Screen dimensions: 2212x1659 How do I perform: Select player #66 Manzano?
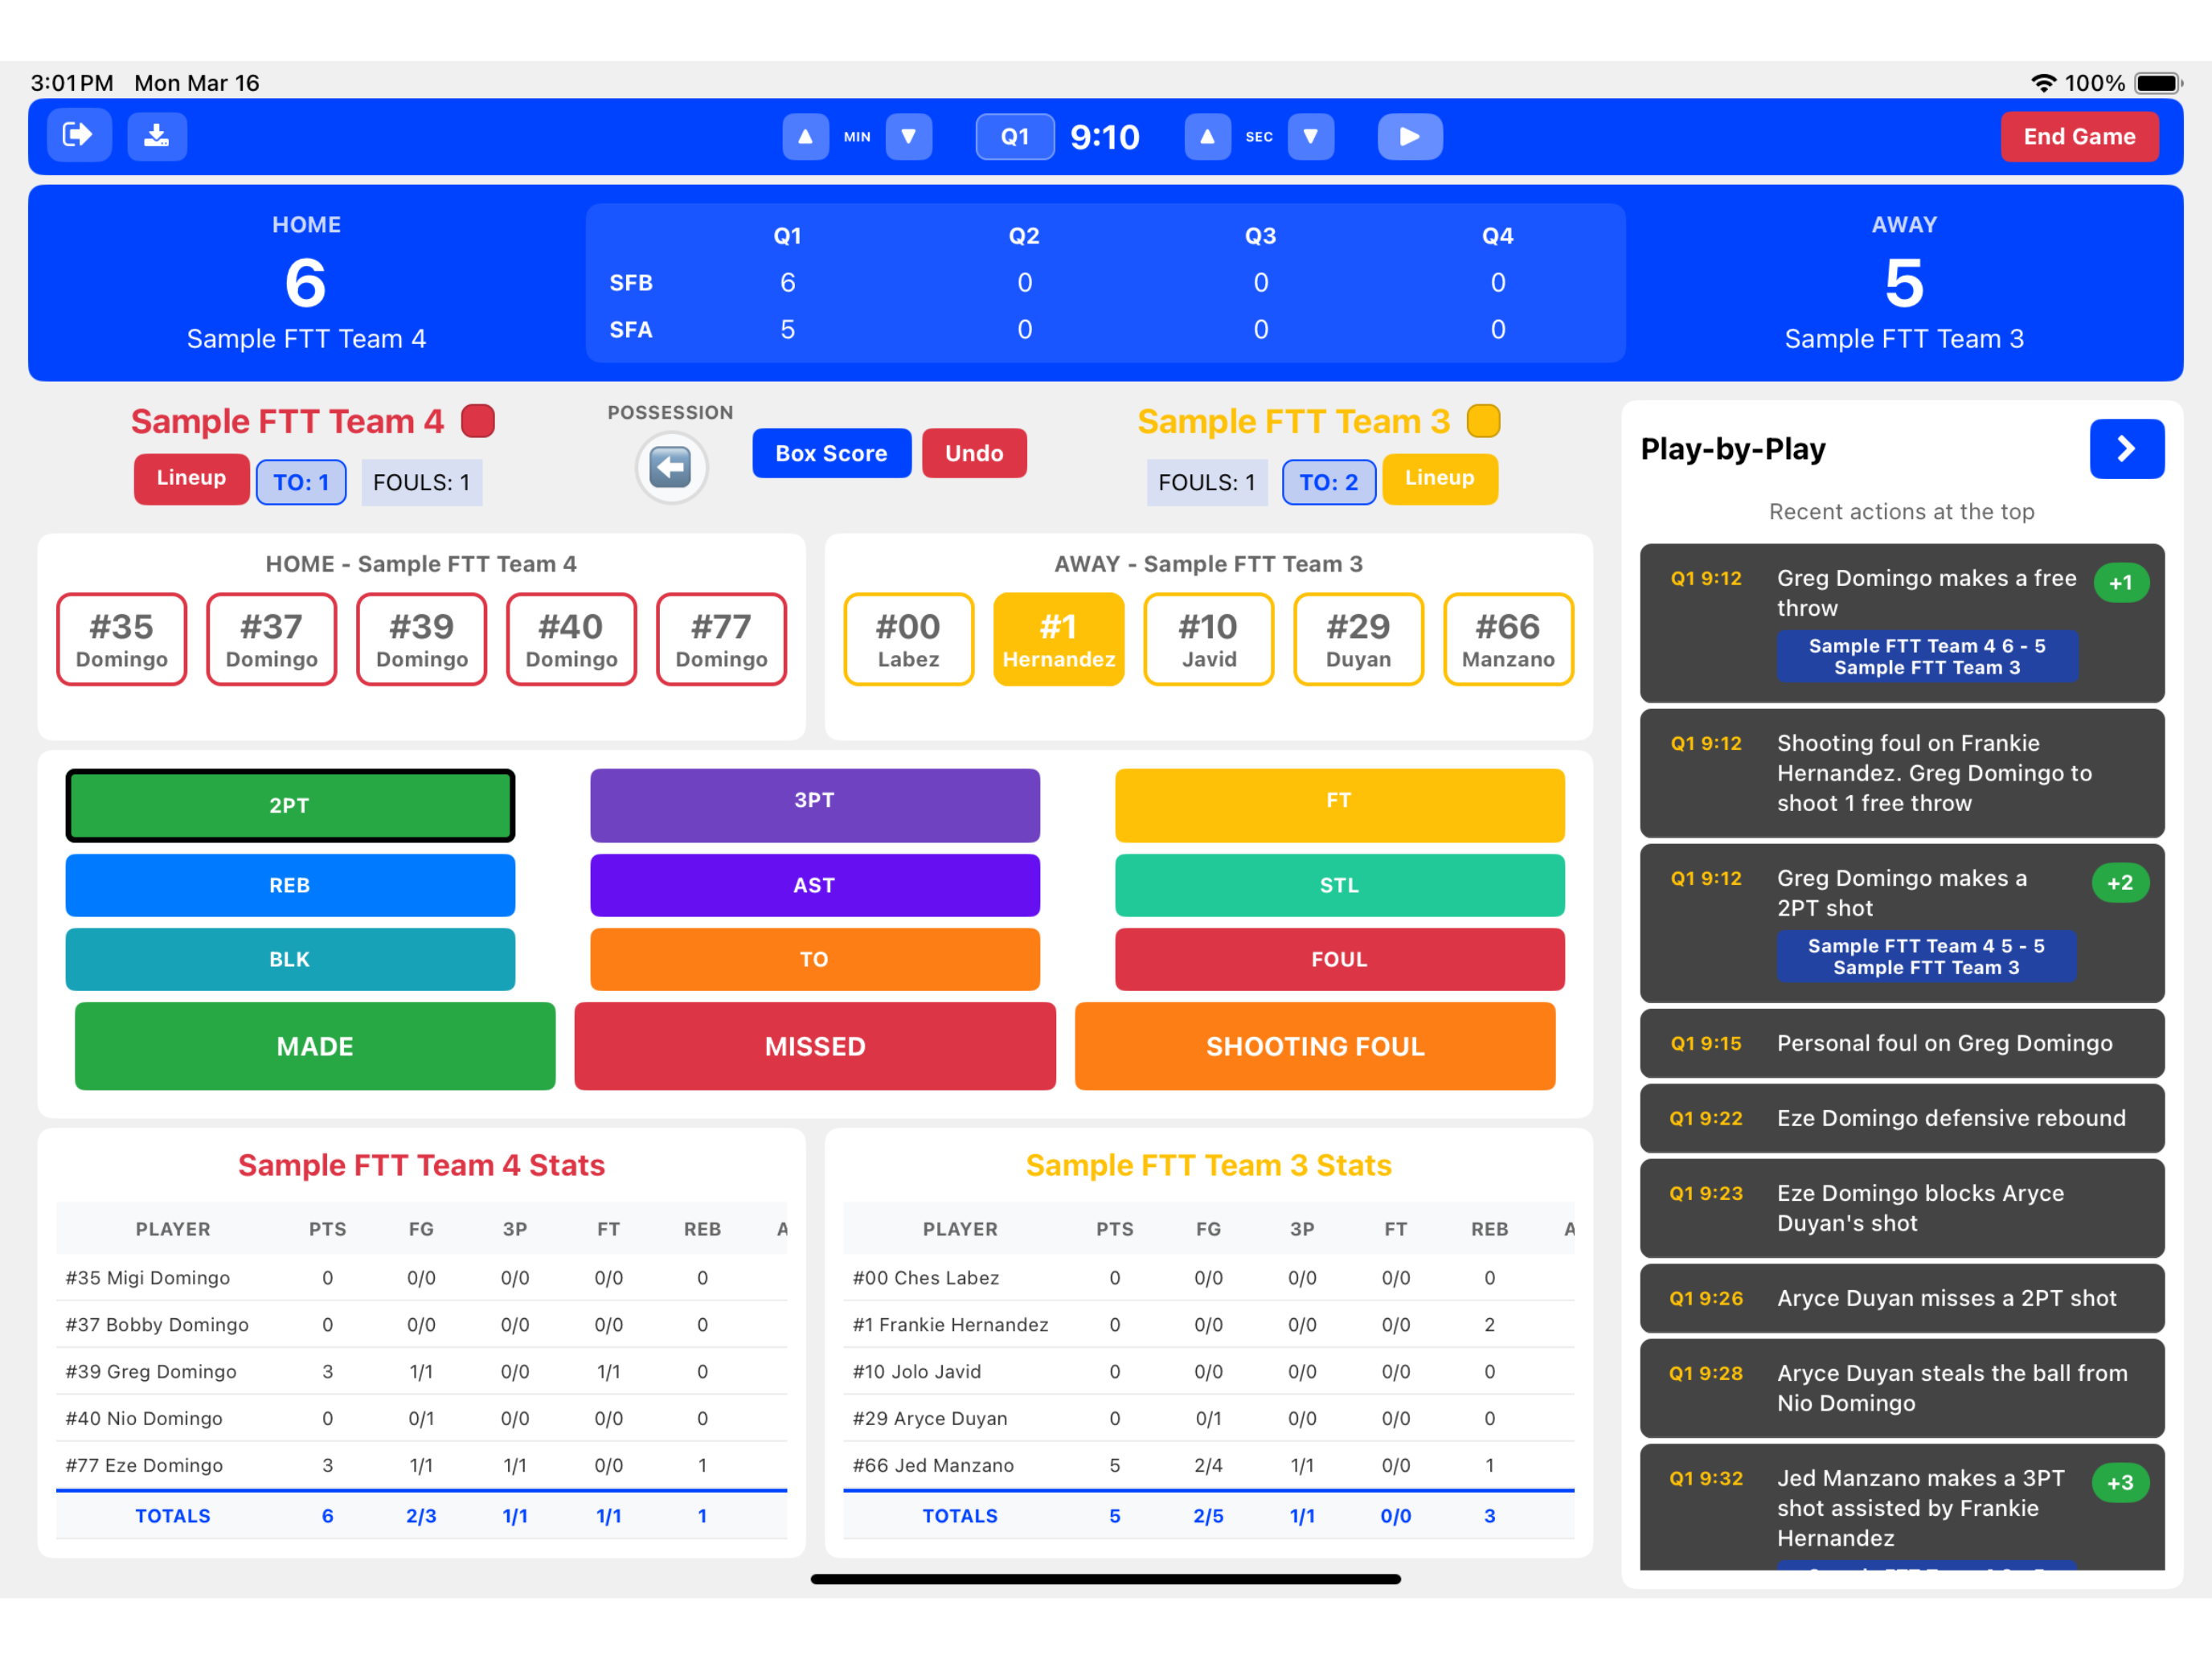[x=1509, y=640]
